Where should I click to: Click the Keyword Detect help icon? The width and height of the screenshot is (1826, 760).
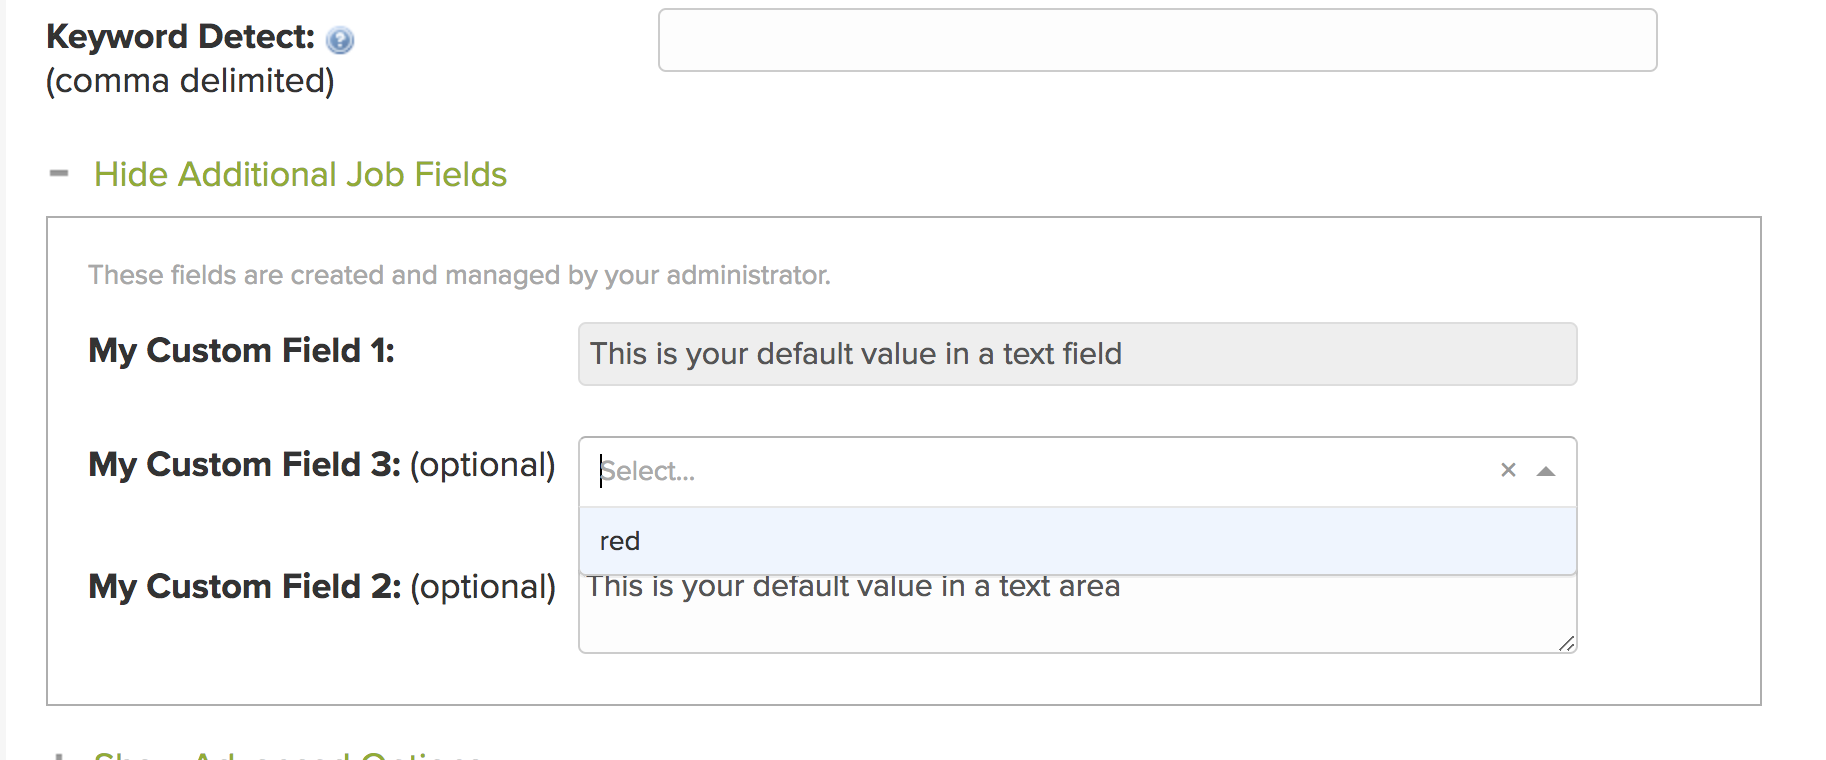[340, 40]
